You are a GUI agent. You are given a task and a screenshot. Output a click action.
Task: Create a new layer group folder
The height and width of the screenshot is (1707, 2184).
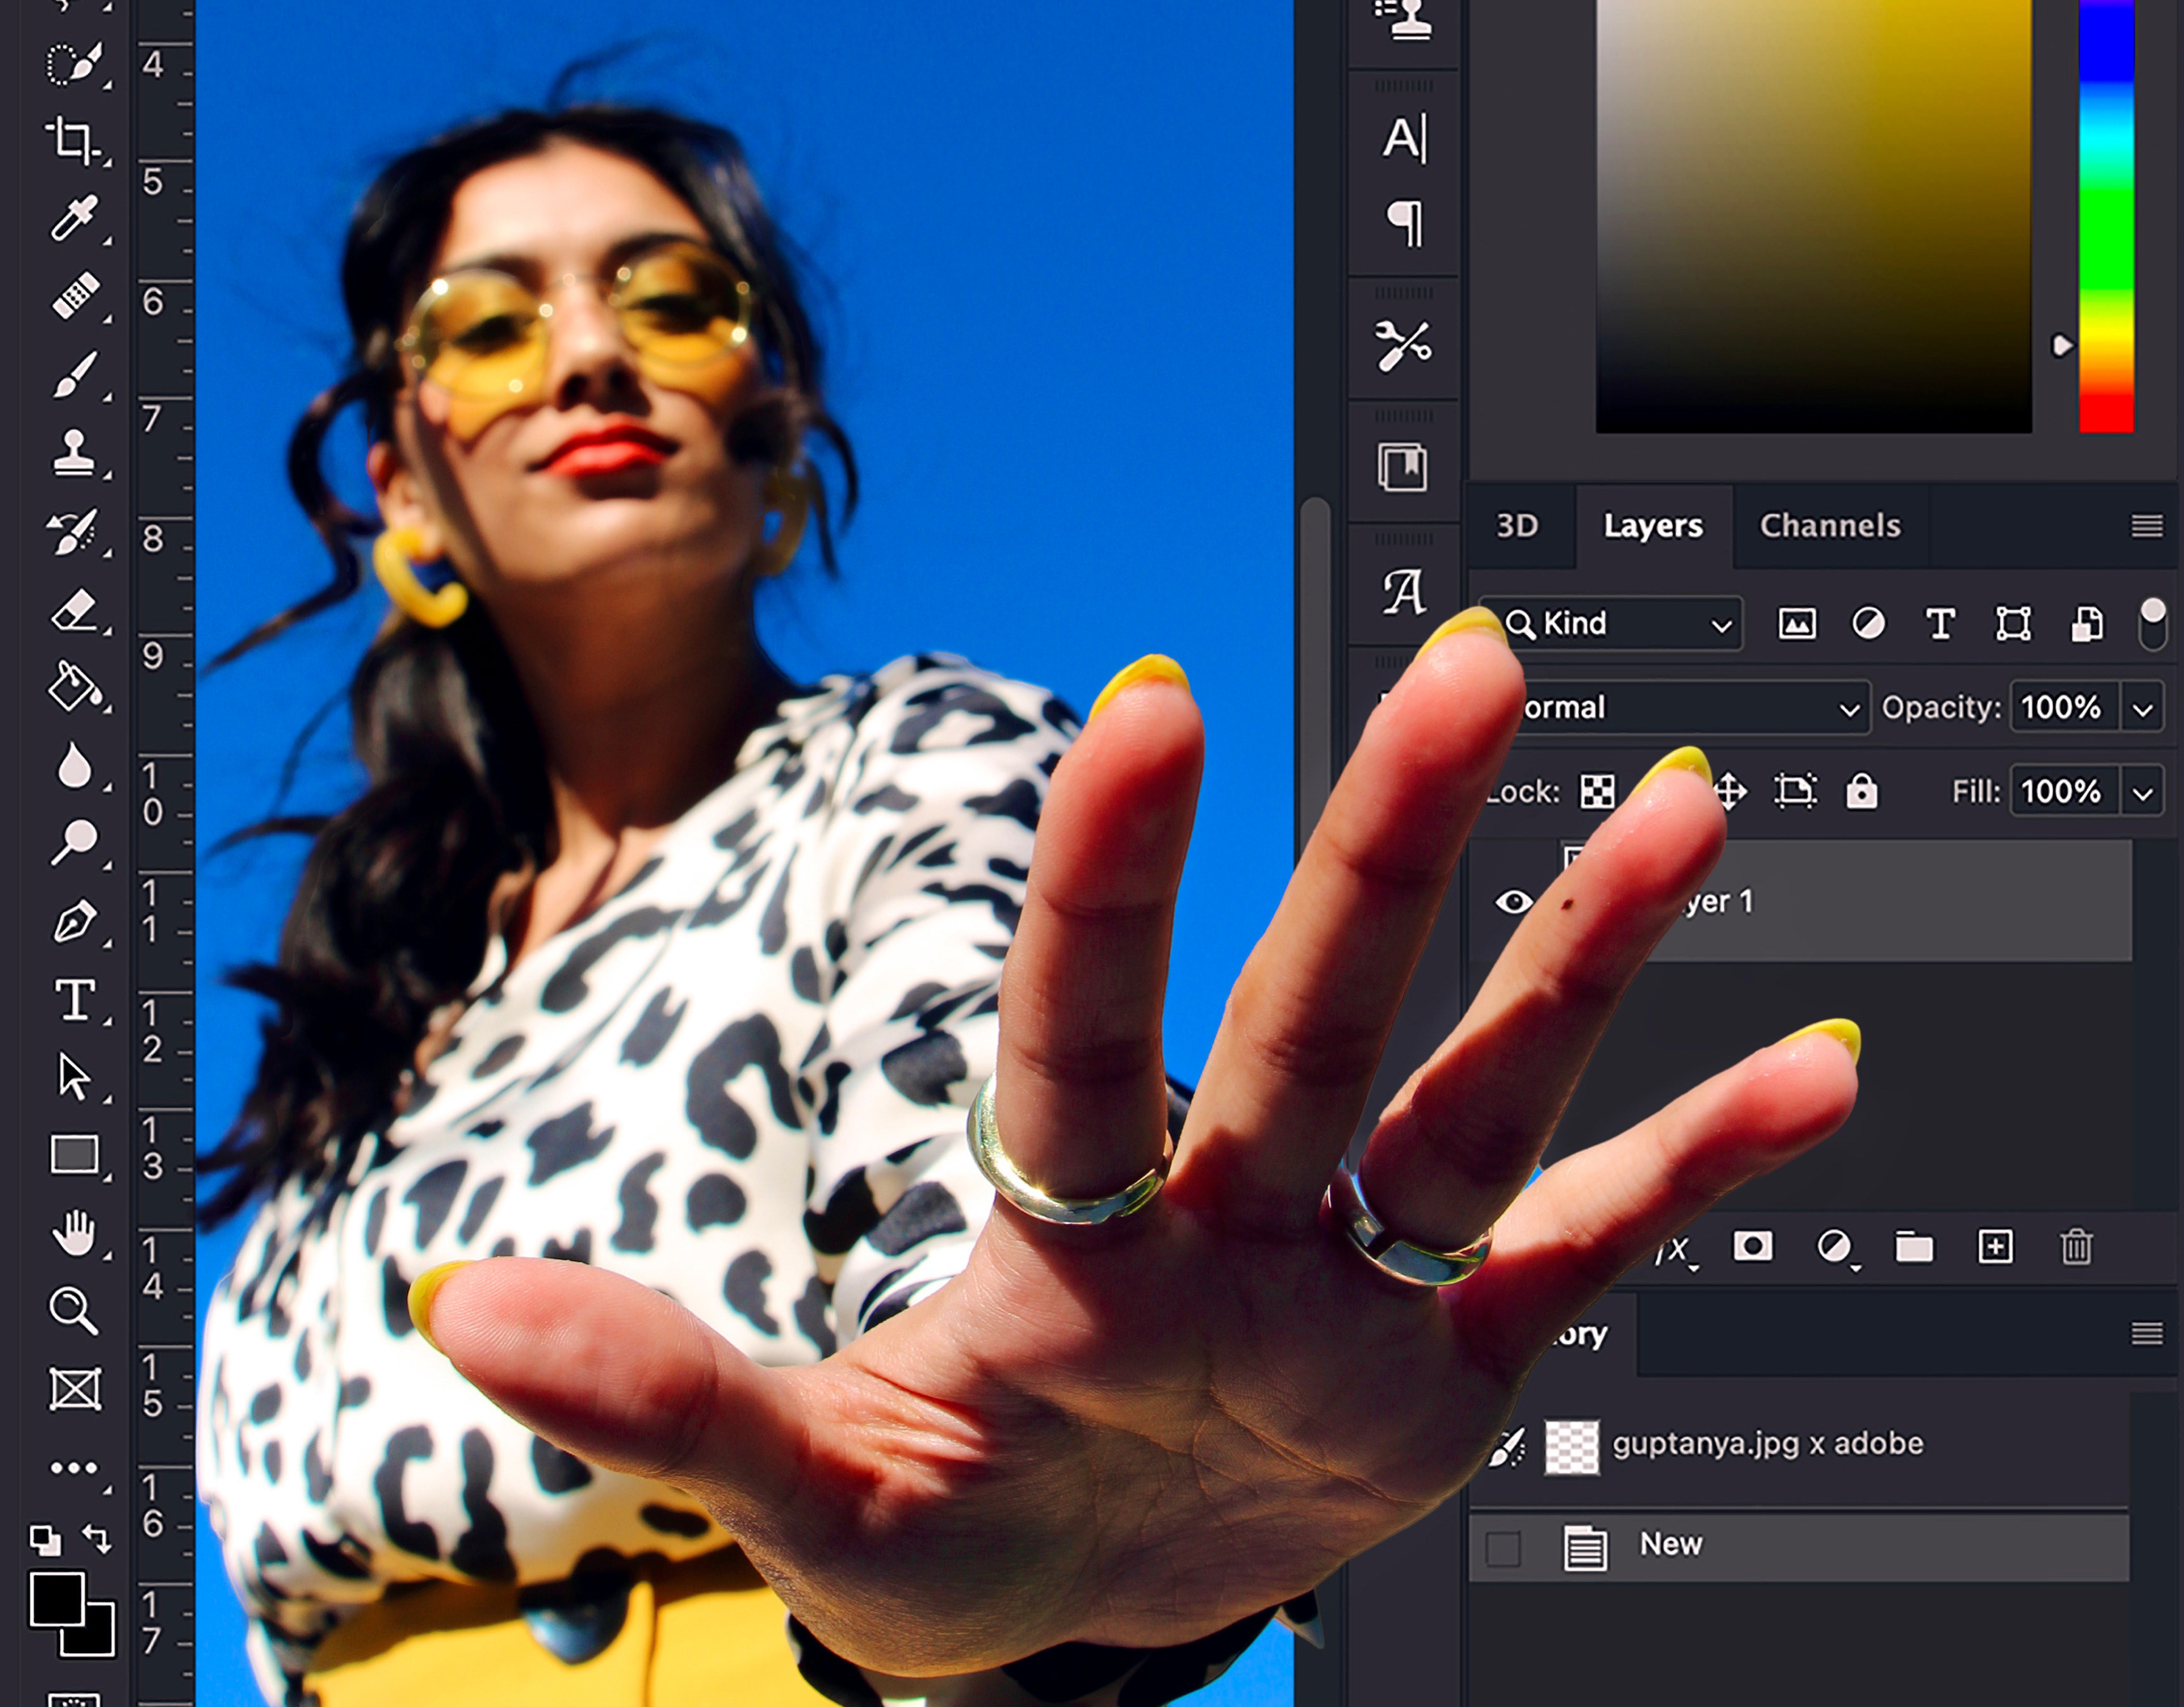(1914, 1247)
